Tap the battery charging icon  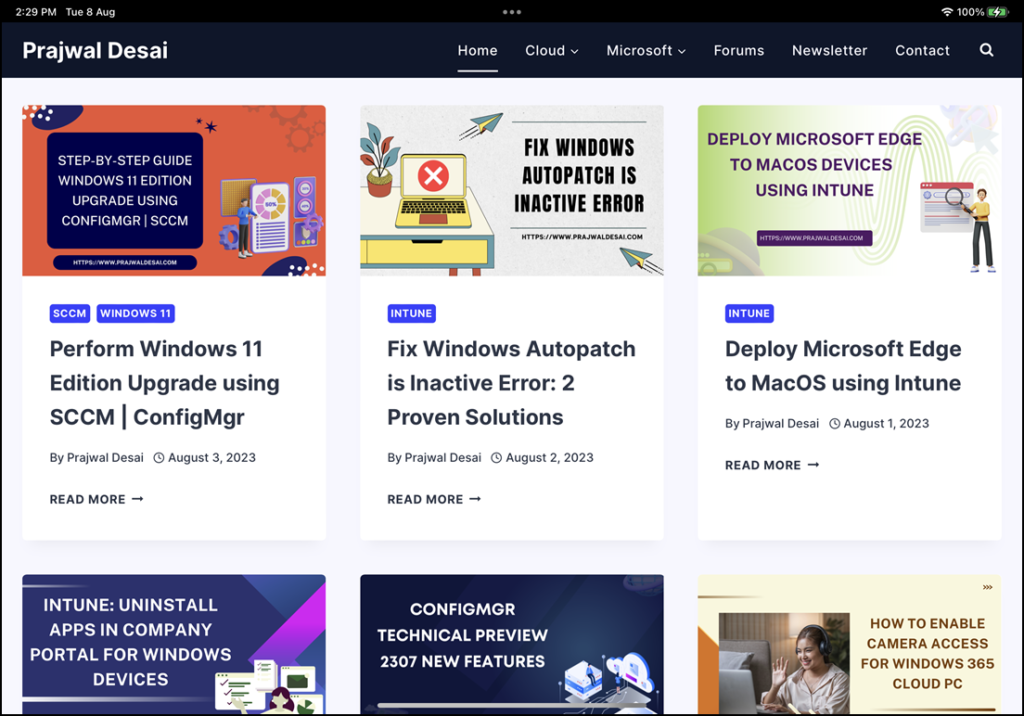[997, 12]
